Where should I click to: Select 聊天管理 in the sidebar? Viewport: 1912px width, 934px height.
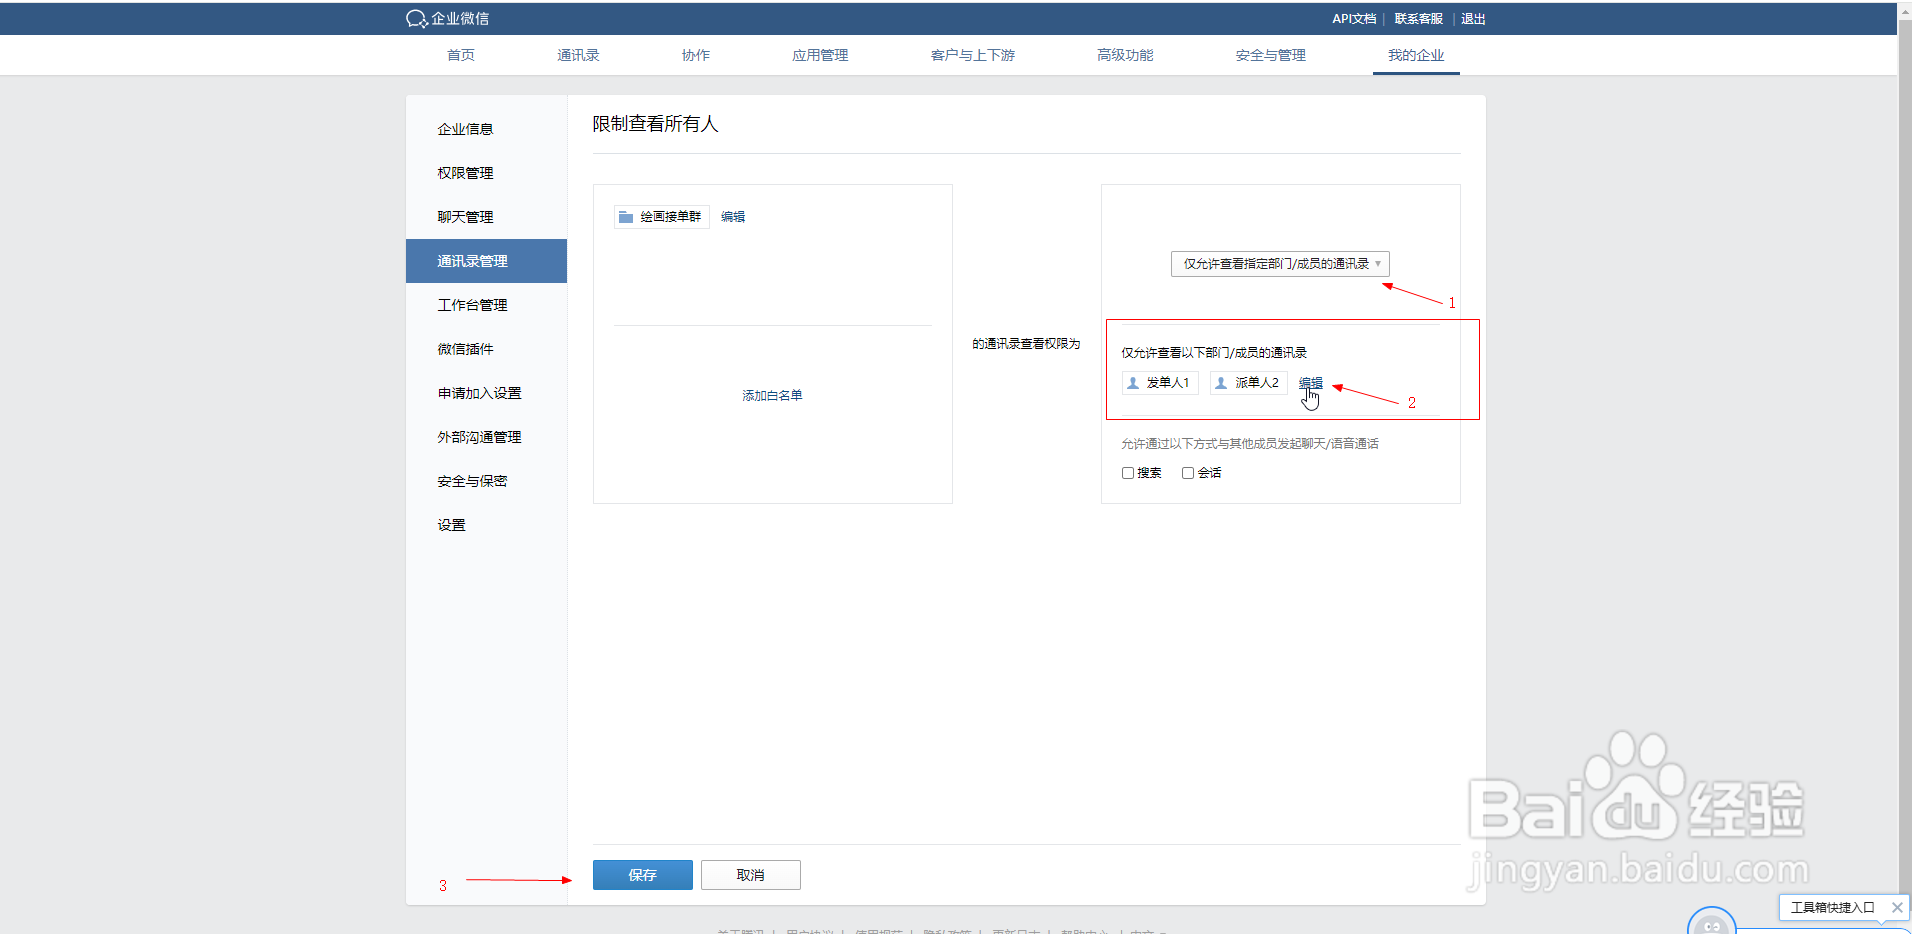pyautogui.click(x=464, y=216)
